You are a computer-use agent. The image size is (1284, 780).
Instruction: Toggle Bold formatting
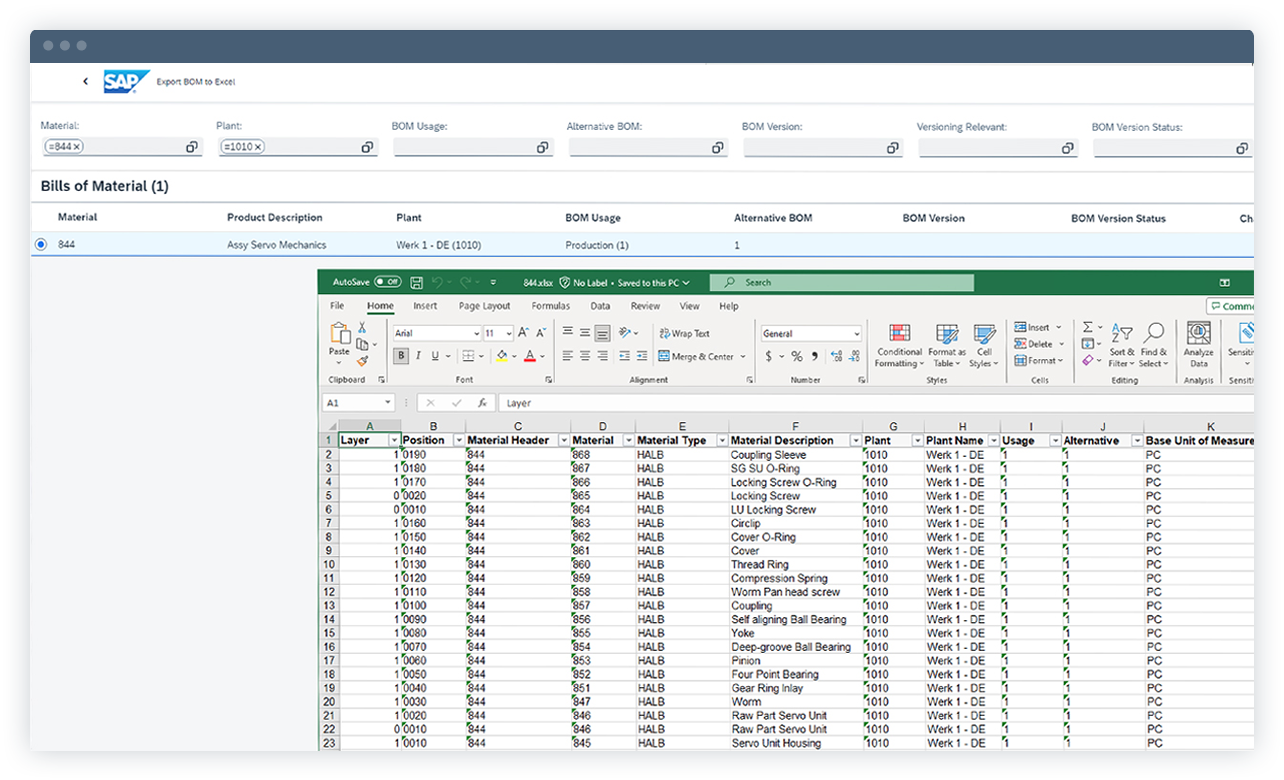tap(400, 355)
